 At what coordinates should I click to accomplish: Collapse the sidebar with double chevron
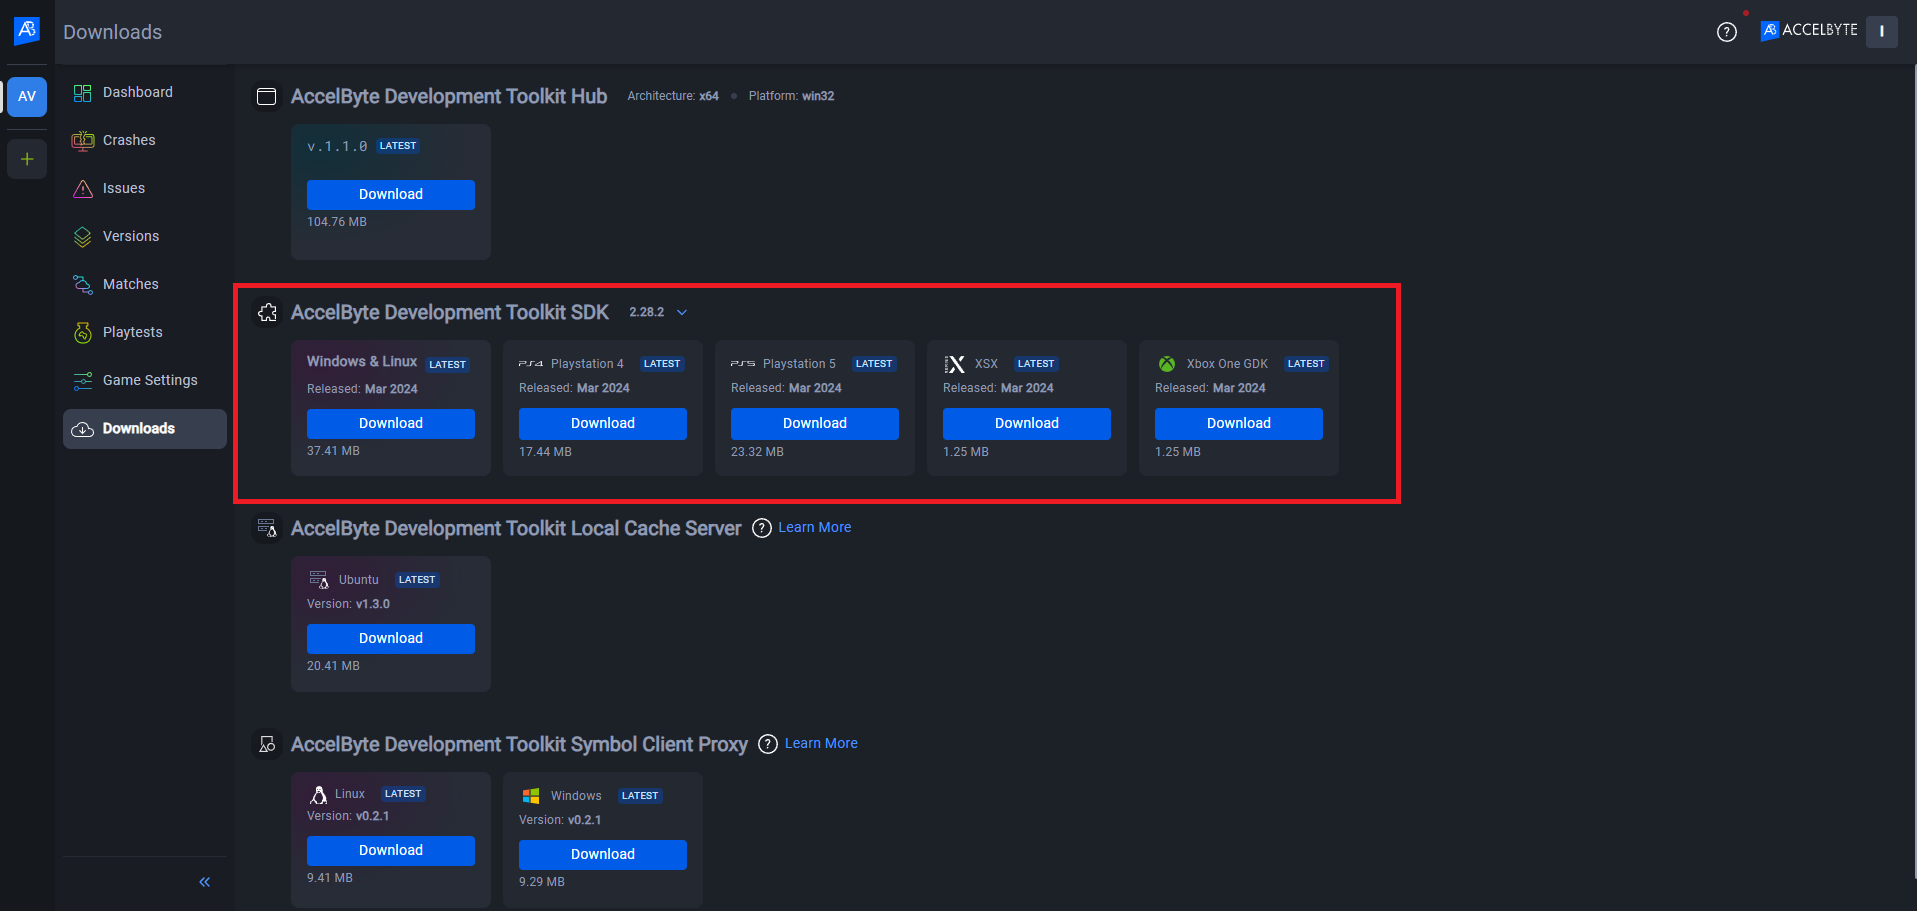205,882
